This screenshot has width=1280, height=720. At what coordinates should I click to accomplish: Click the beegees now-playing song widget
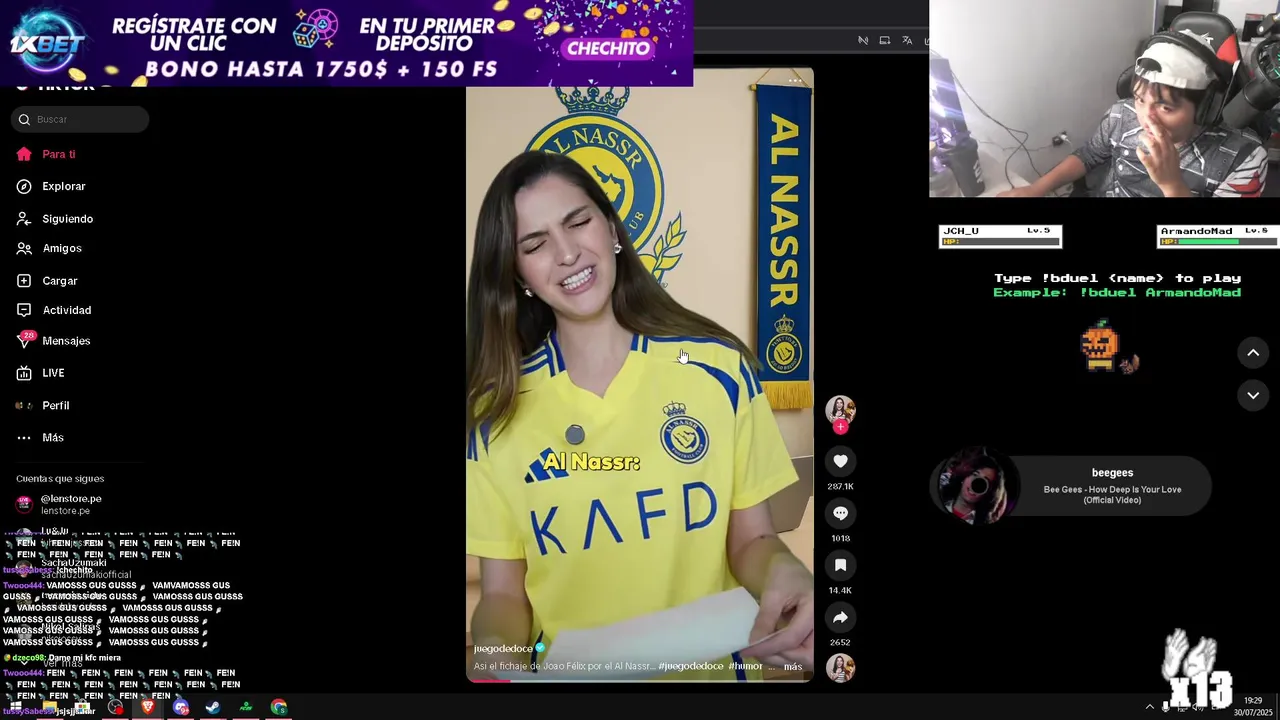click(x=1071, y=487)
